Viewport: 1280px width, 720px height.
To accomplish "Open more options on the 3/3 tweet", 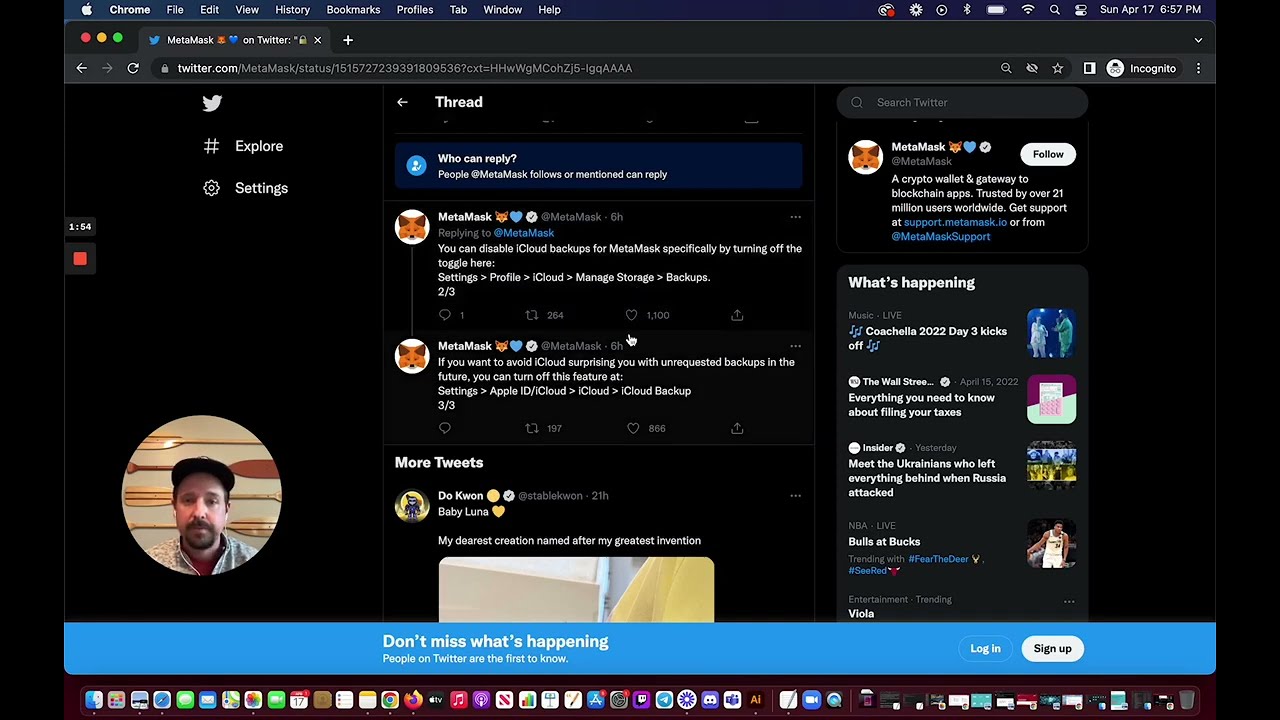I will [795, 346].
